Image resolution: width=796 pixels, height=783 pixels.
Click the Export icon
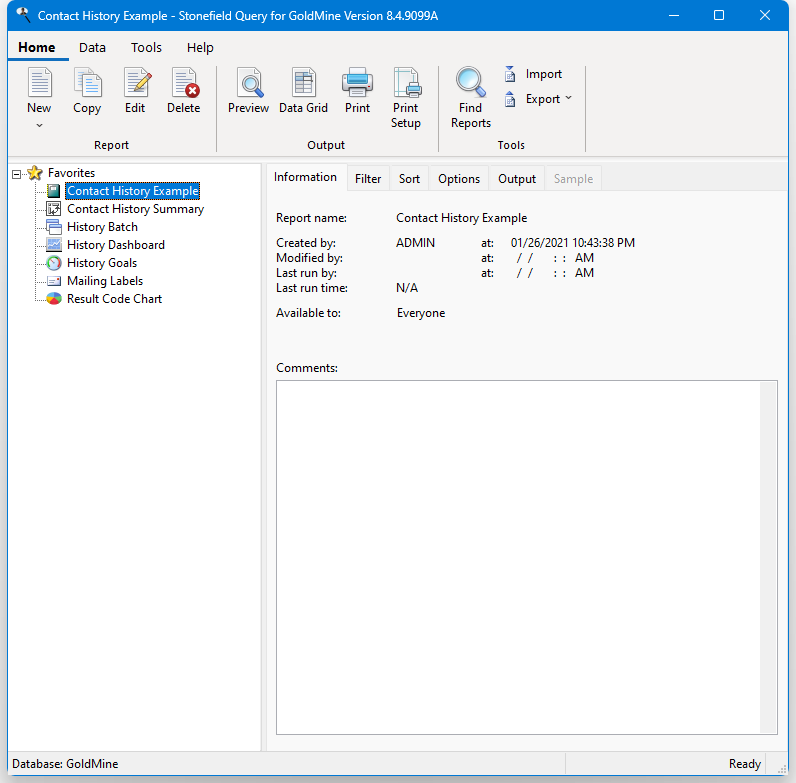510,99
